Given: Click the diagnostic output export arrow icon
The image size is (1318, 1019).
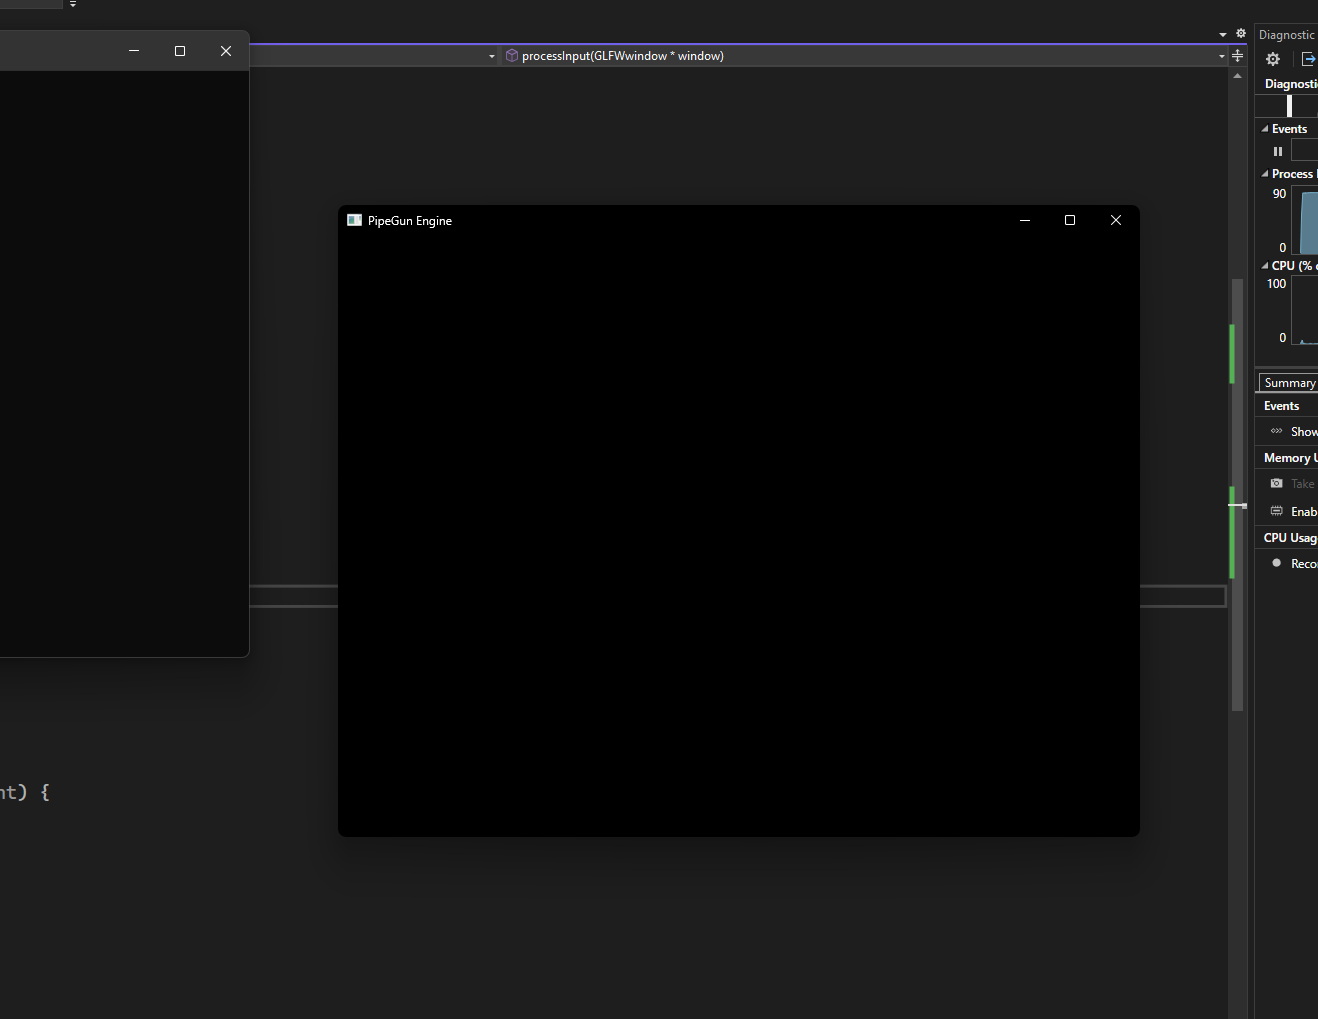Looking at the screenshot, I should (x=1308, y=59).
